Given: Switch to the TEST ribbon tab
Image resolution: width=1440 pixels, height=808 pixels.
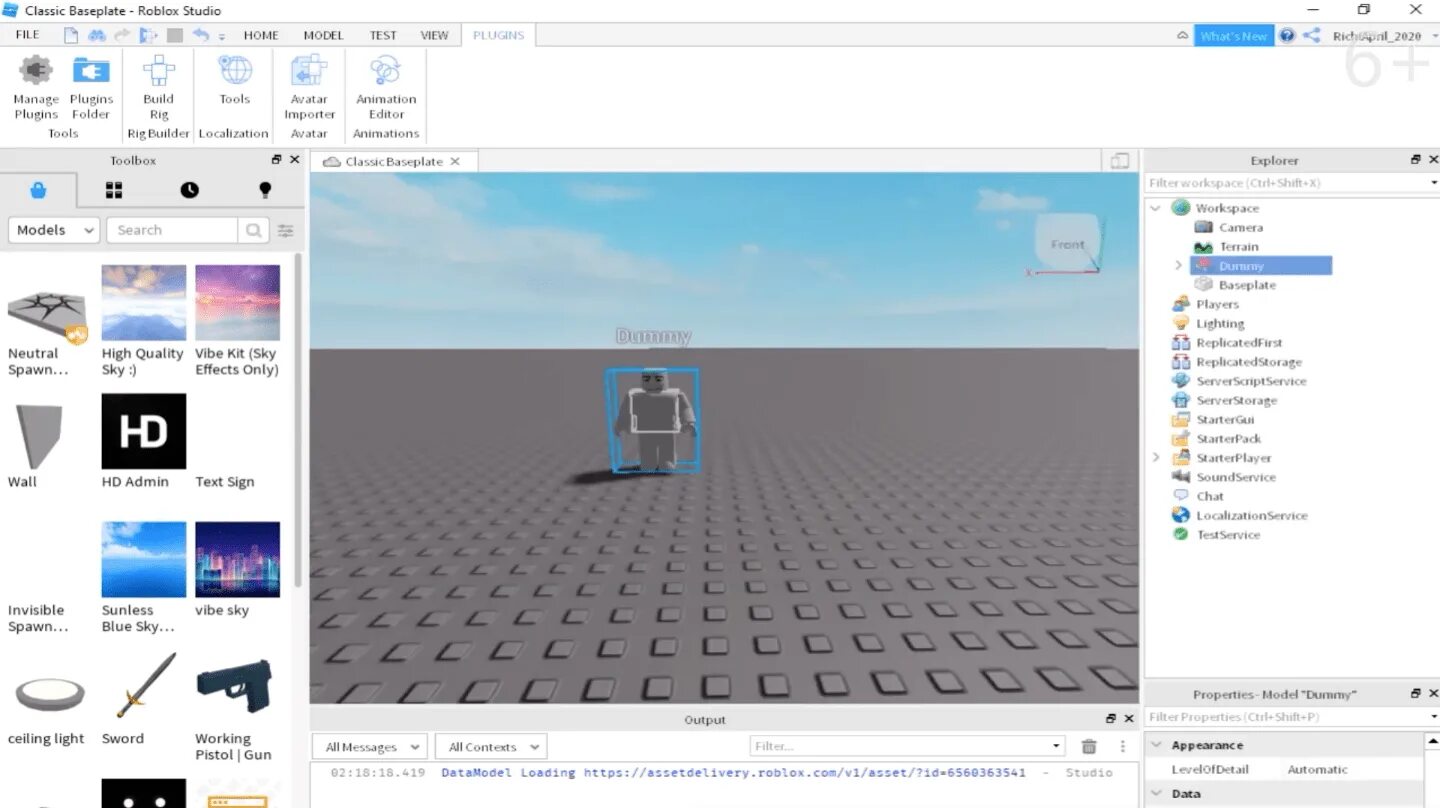Looking at the screenshot, I should click(383, 35).
